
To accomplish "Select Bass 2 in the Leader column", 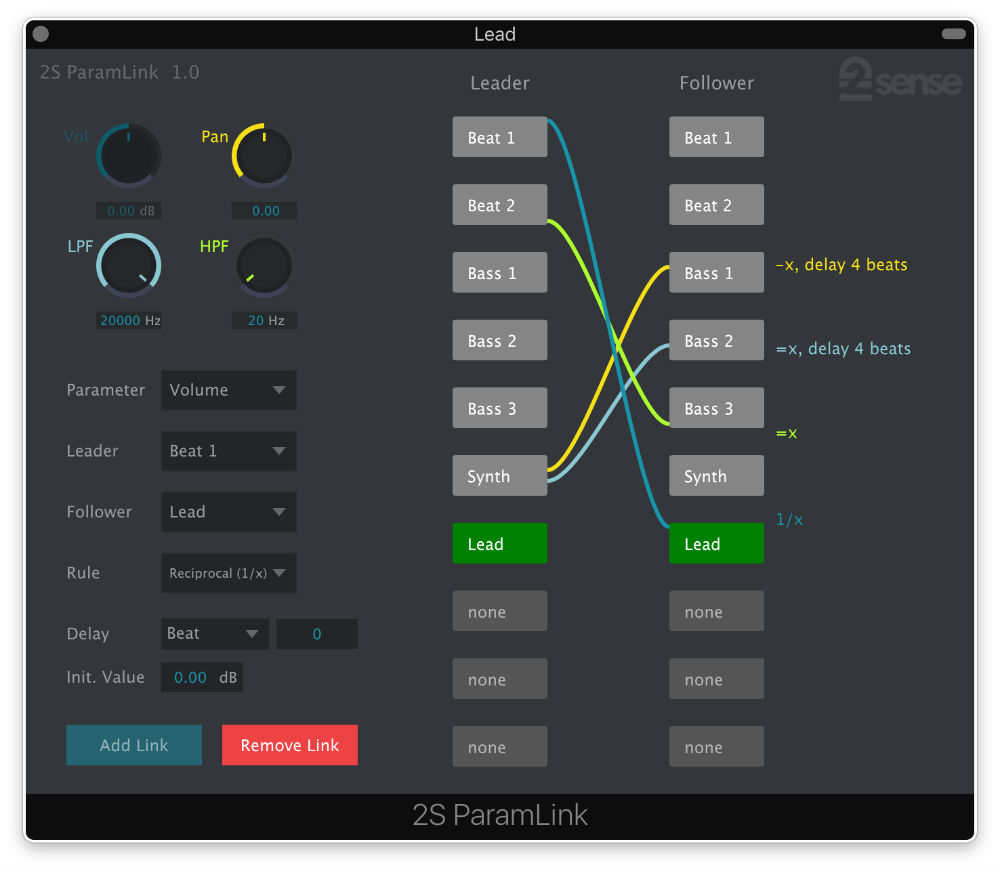I will coord(500,340).
